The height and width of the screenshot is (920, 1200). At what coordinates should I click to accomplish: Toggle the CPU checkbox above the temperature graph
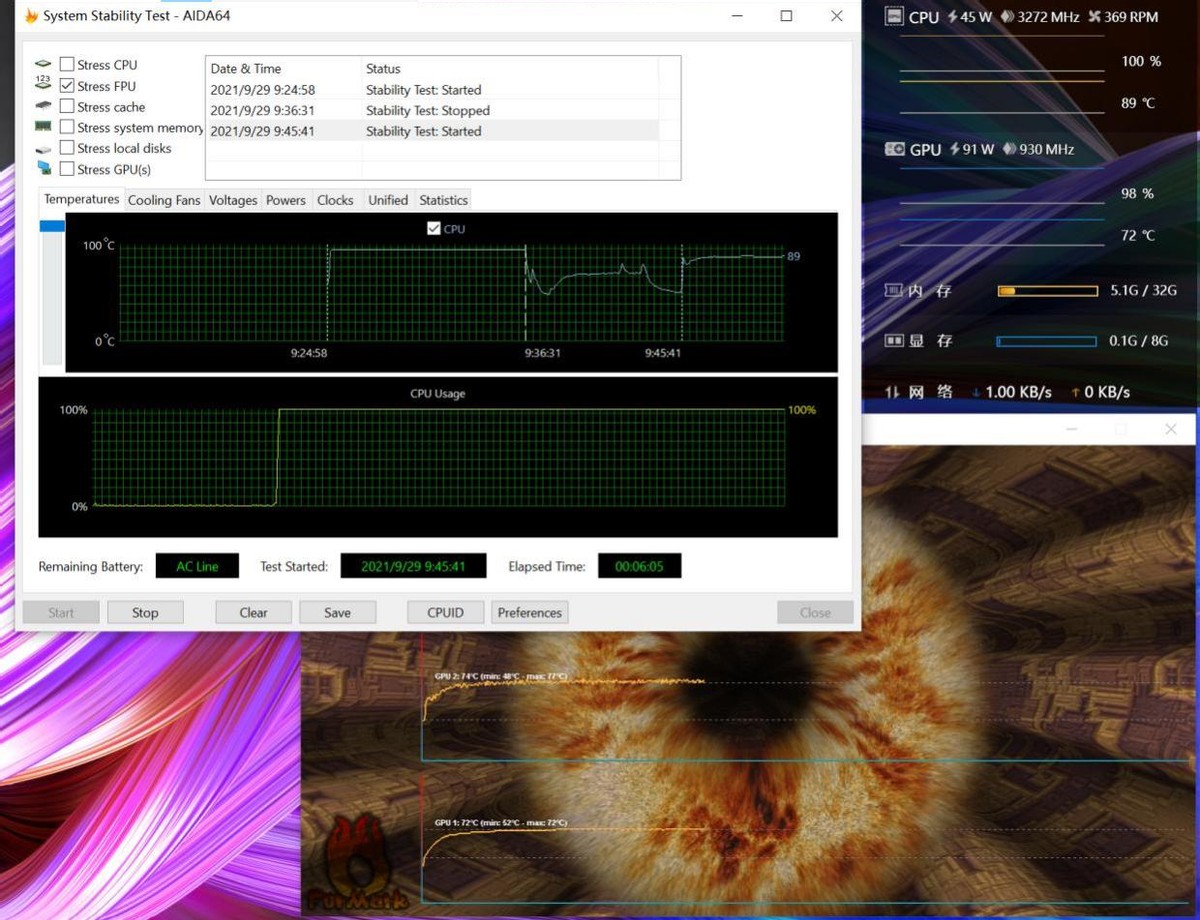[433, 229]
